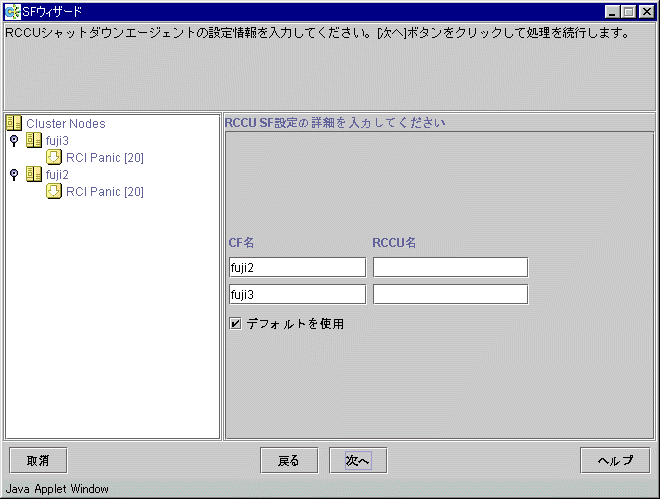Open help with the ヘルプ button
The width and height of the screenshot is (660, 499).
click(615, 460)
